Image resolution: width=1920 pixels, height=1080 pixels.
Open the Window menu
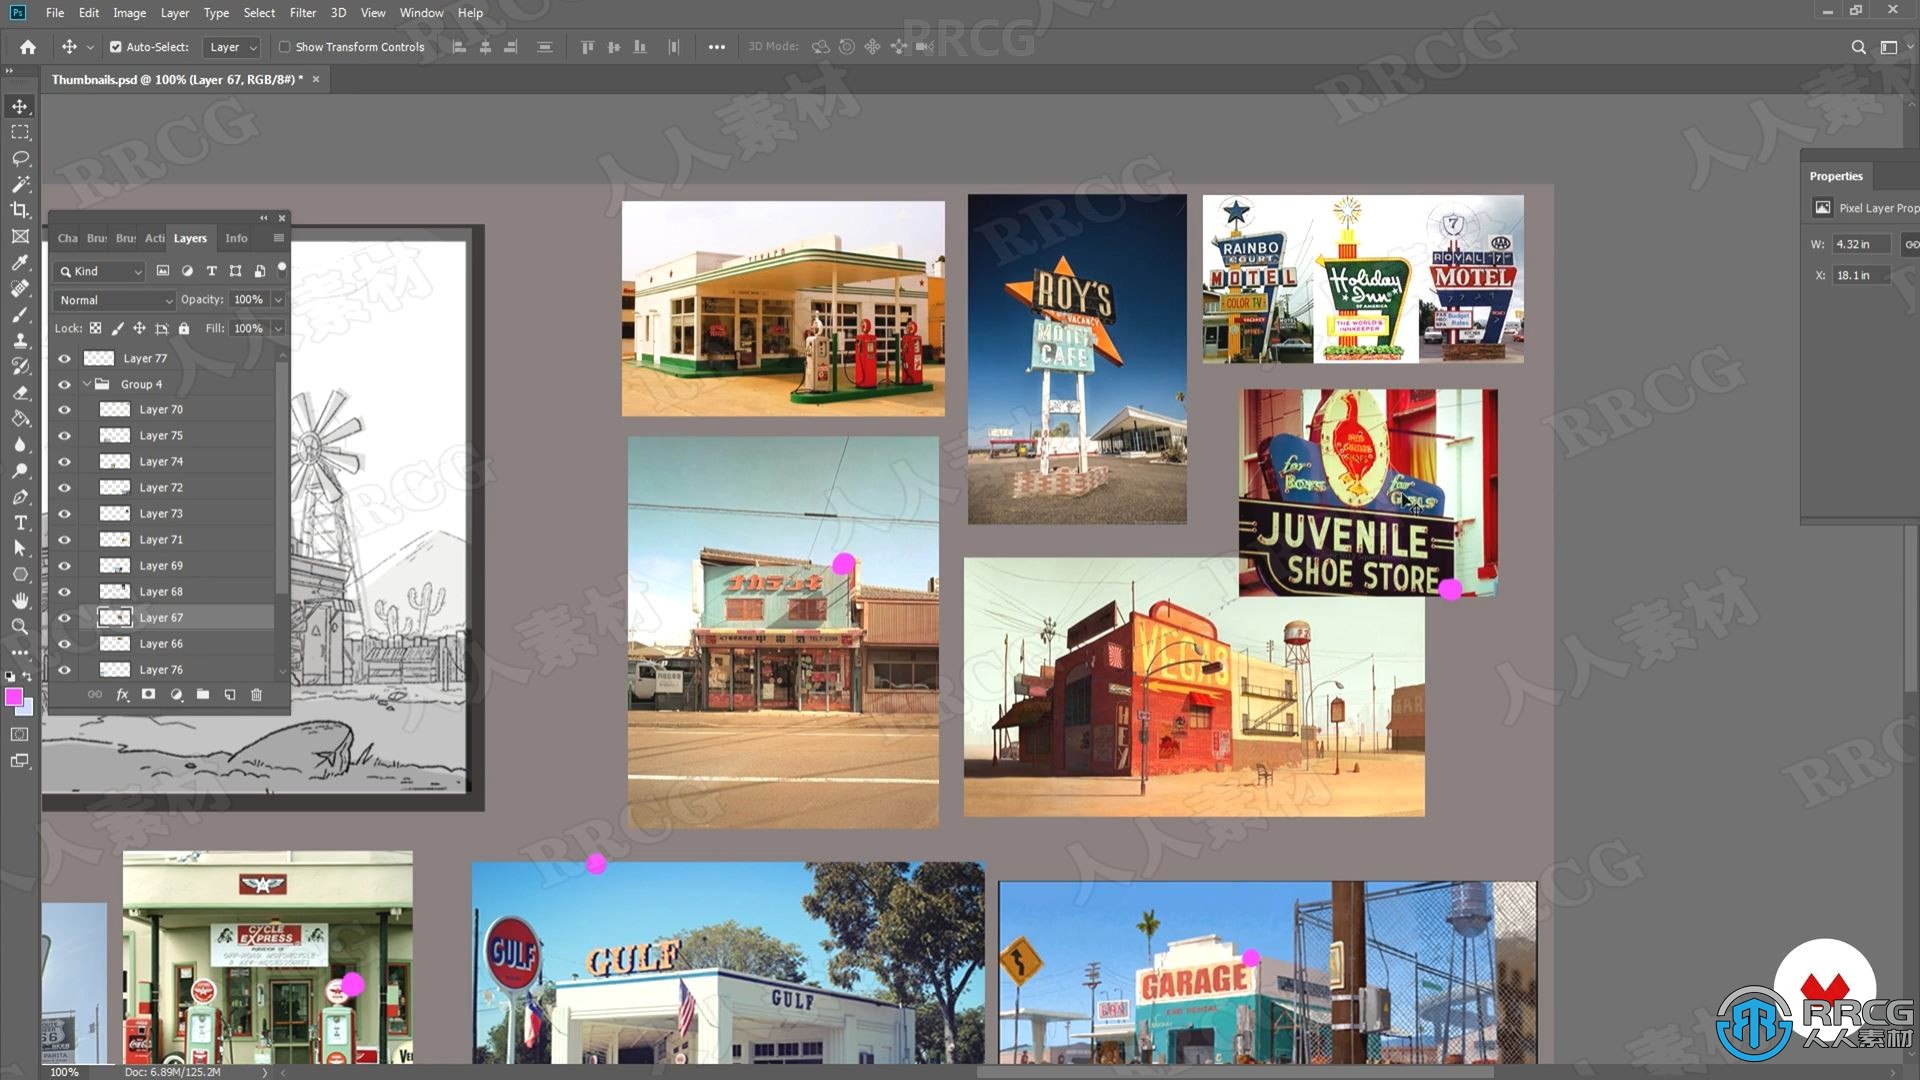(x=421, y=13)
